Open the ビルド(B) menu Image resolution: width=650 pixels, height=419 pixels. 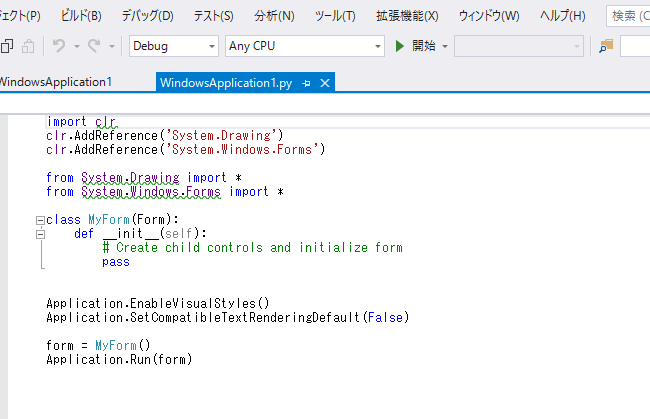(81, 16)
